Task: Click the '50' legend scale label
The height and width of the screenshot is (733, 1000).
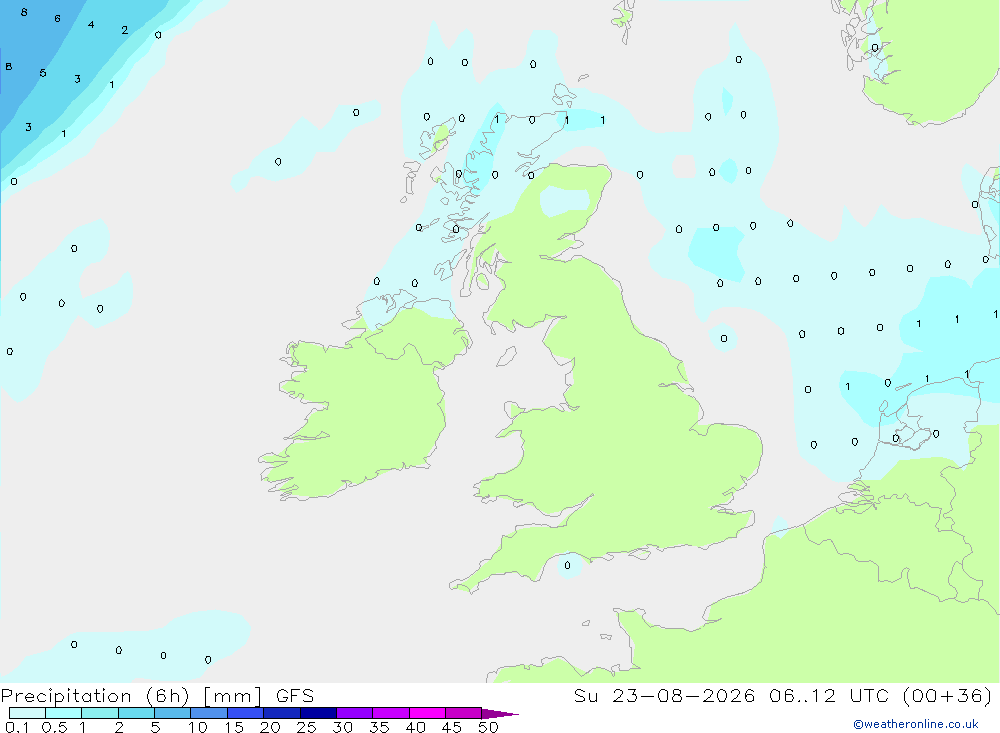Action: coord(488,727)
